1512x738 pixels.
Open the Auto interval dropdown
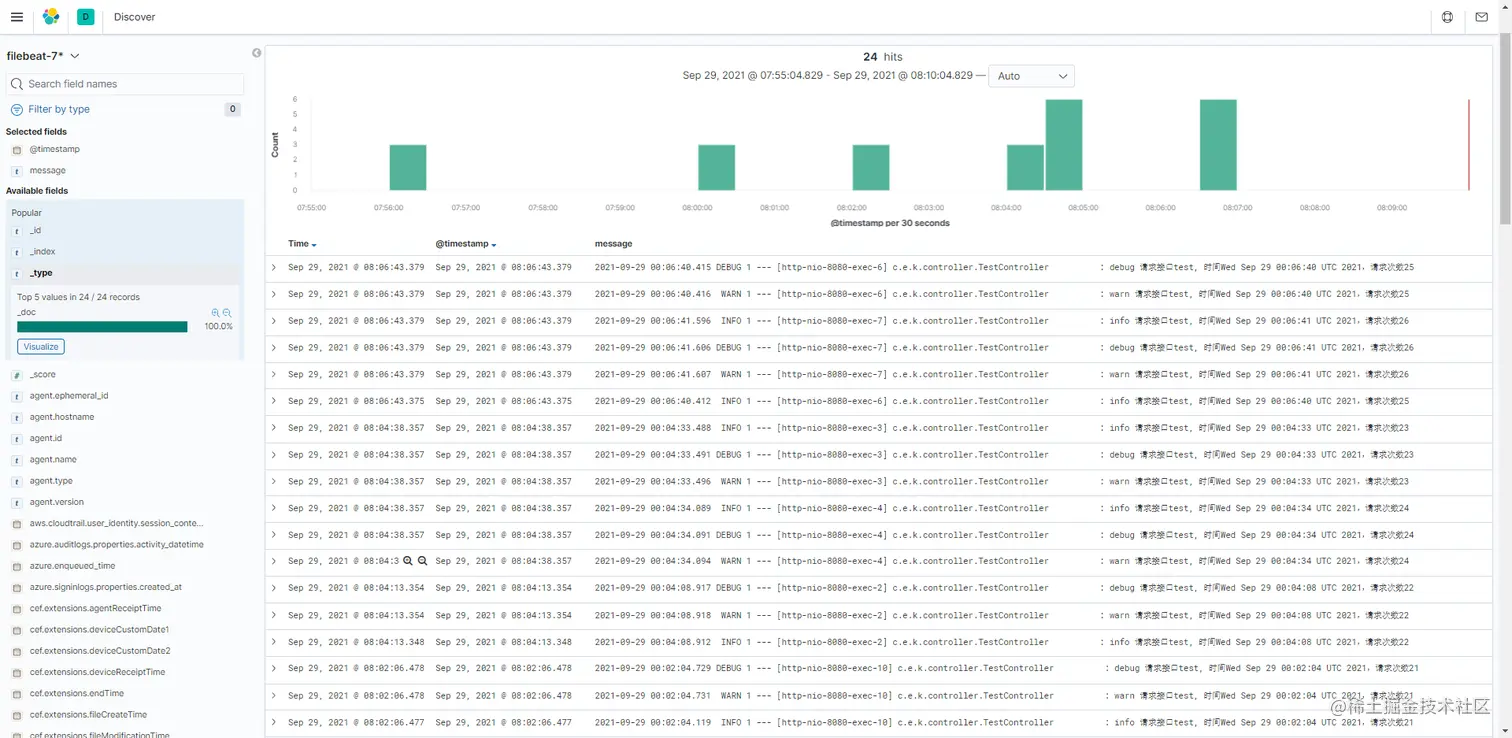point(1031,76)
